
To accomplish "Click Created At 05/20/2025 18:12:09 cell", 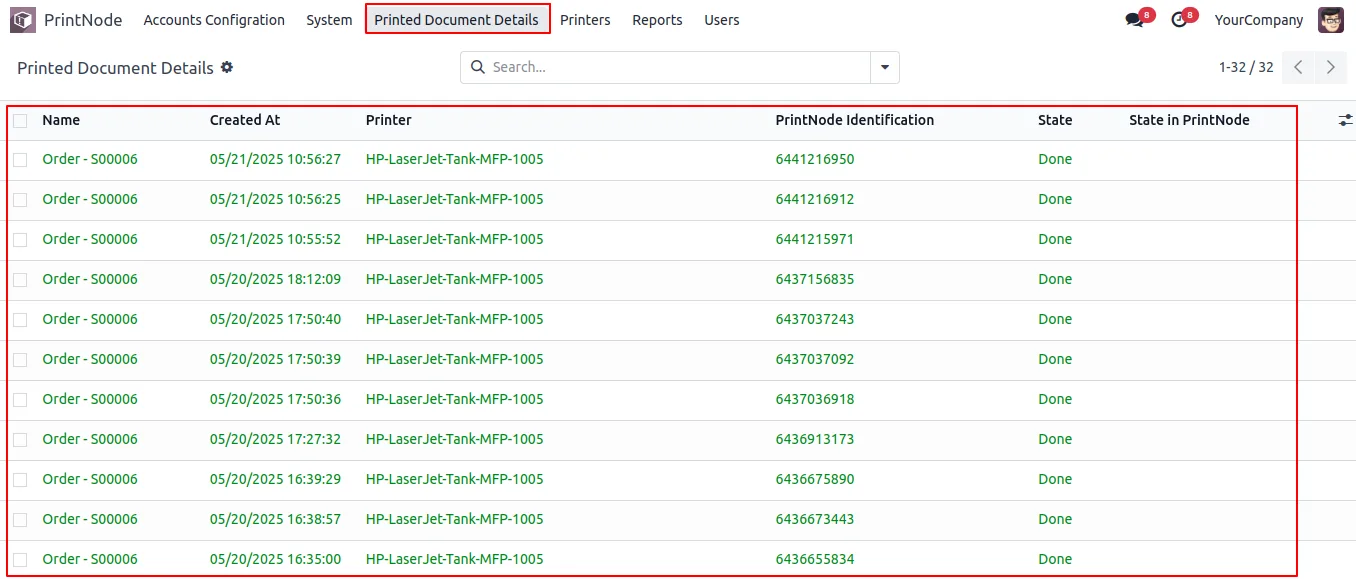I will (x=275, y=279).
